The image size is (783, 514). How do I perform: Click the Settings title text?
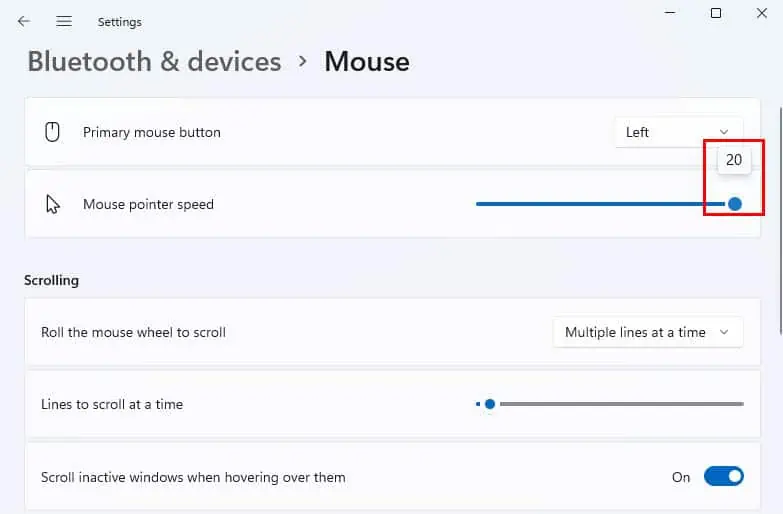pos(120,22)
